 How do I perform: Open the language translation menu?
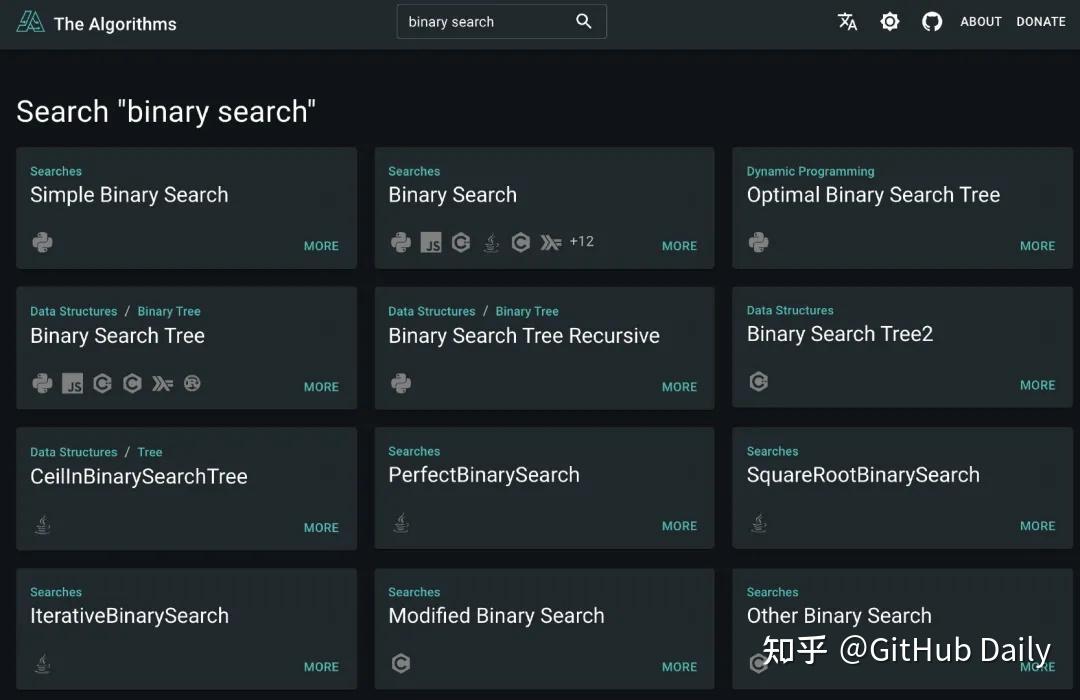[848, 21]
